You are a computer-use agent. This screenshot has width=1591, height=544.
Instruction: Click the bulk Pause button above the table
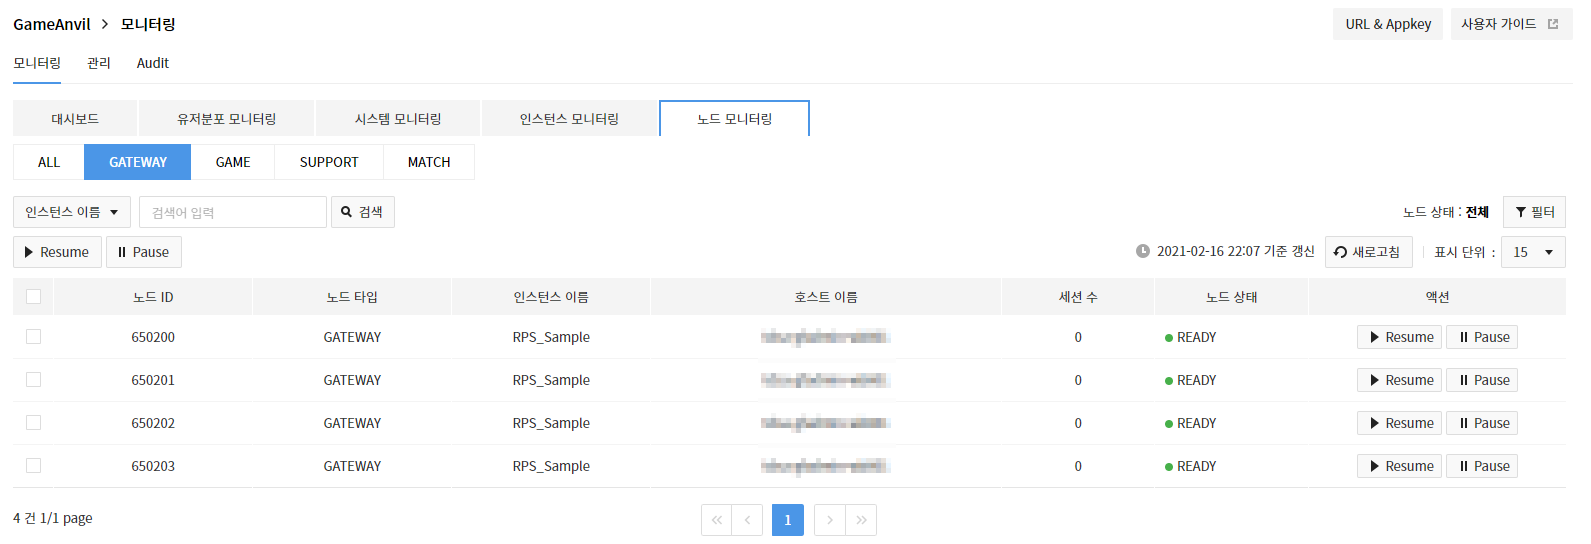[x=144, y=252]
